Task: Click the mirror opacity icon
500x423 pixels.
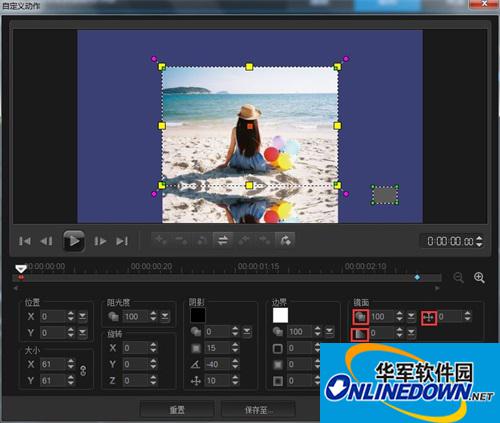Action: coord(360,317)
